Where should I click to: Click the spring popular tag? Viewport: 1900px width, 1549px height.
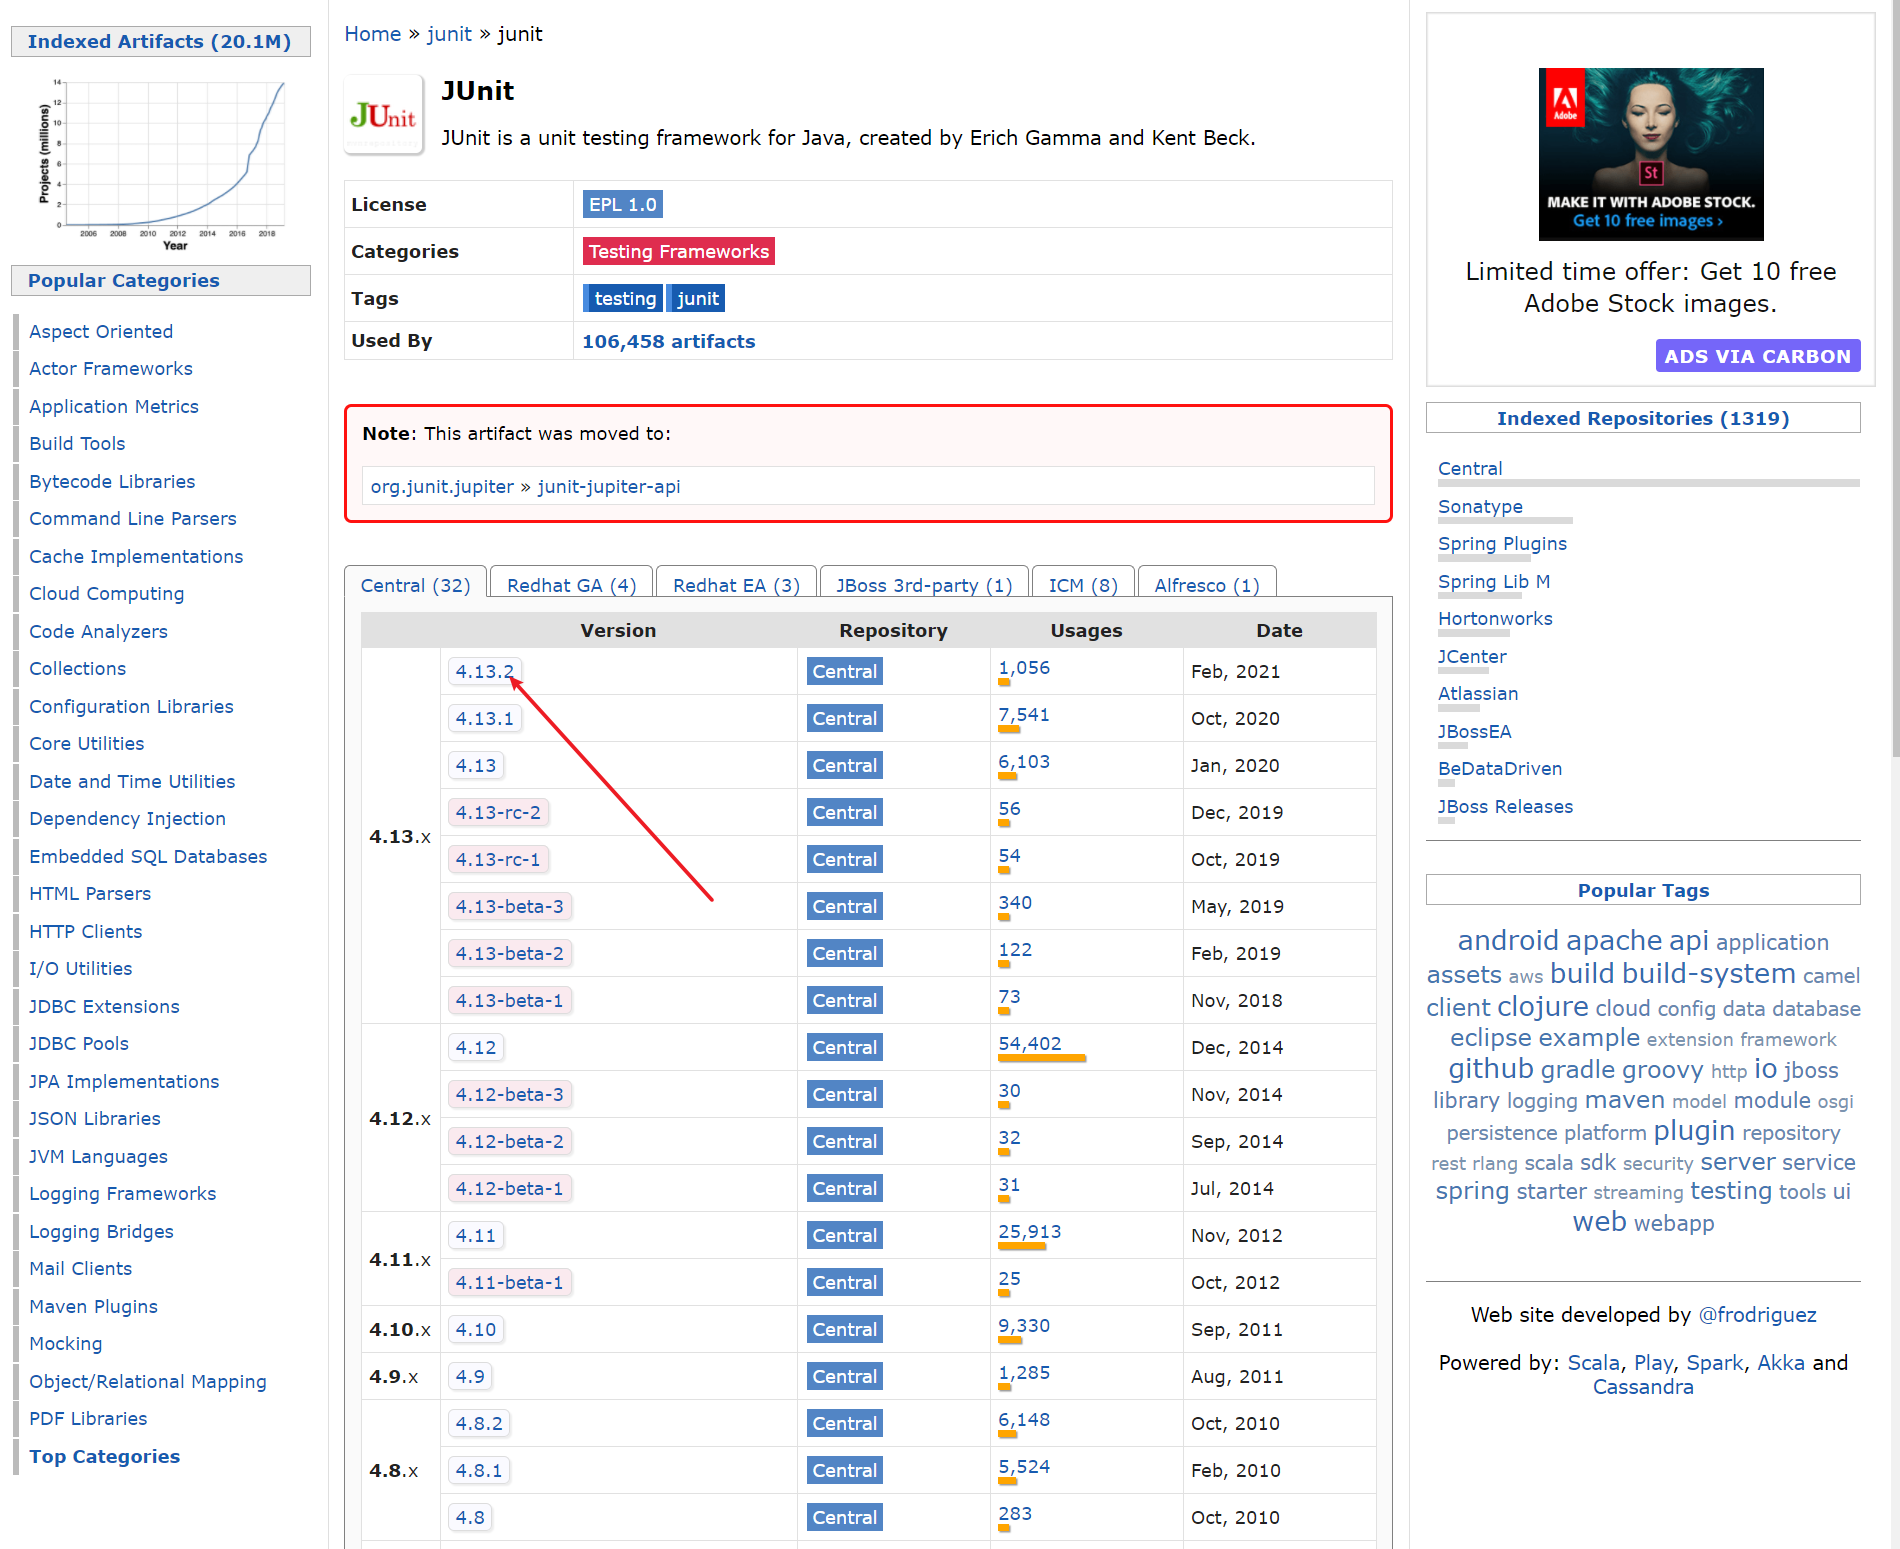pyautogui.click(x=1472, y=1191)
